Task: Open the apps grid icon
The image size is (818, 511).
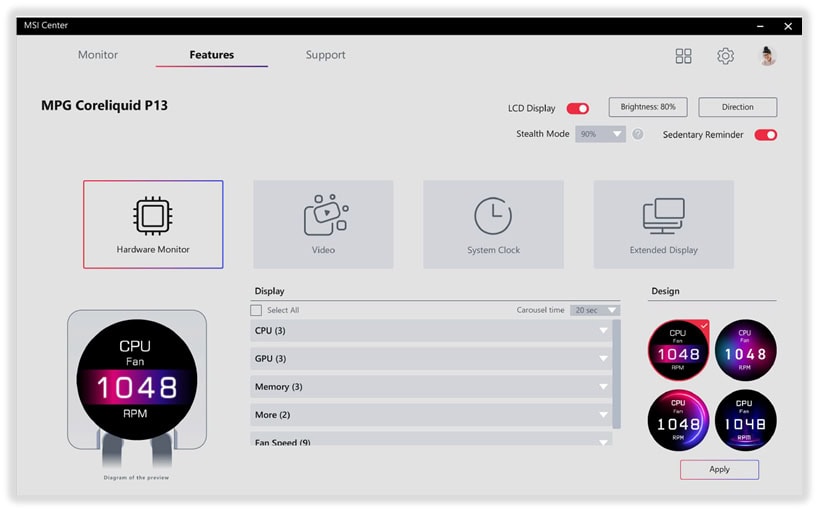Action: point(683,56)
